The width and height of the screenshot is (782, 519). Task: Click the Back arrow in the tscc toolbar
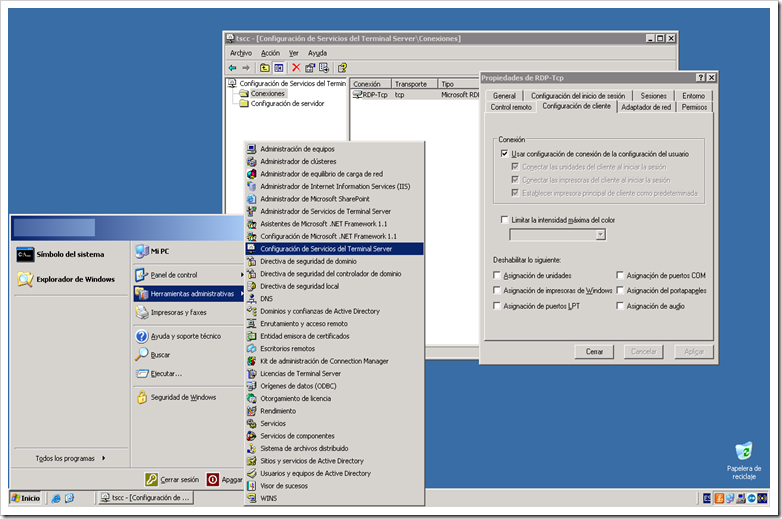232,68
